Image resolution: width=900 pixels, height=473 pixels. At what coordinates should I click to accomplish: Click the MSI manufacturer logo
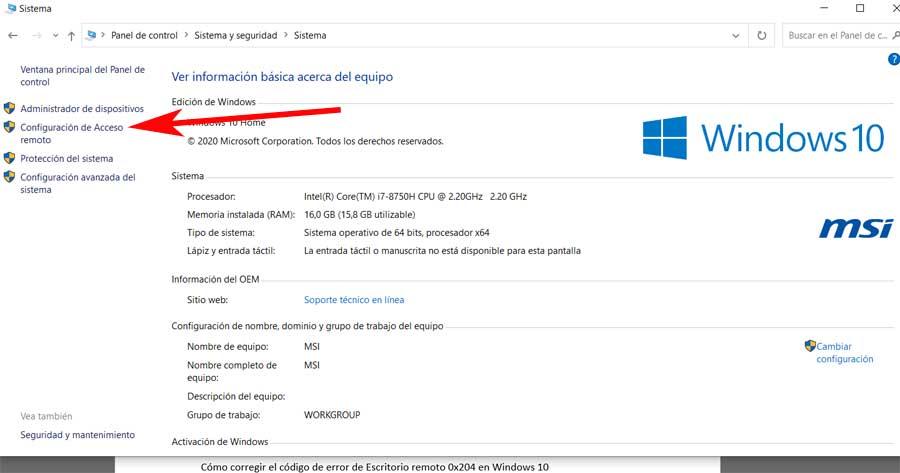[x=856, y=228]
